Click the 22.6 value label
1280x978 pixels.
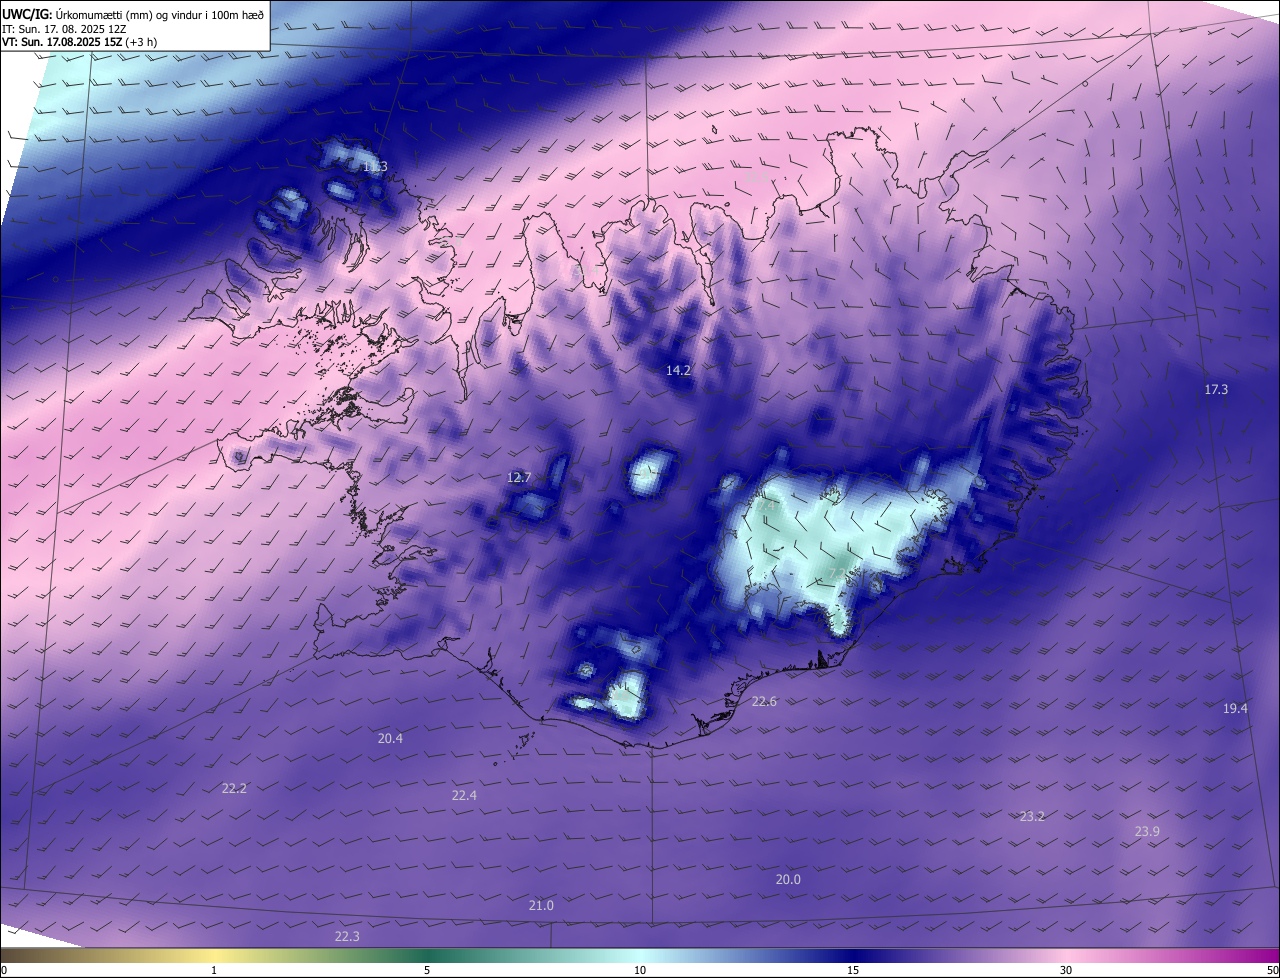point(764,702)
